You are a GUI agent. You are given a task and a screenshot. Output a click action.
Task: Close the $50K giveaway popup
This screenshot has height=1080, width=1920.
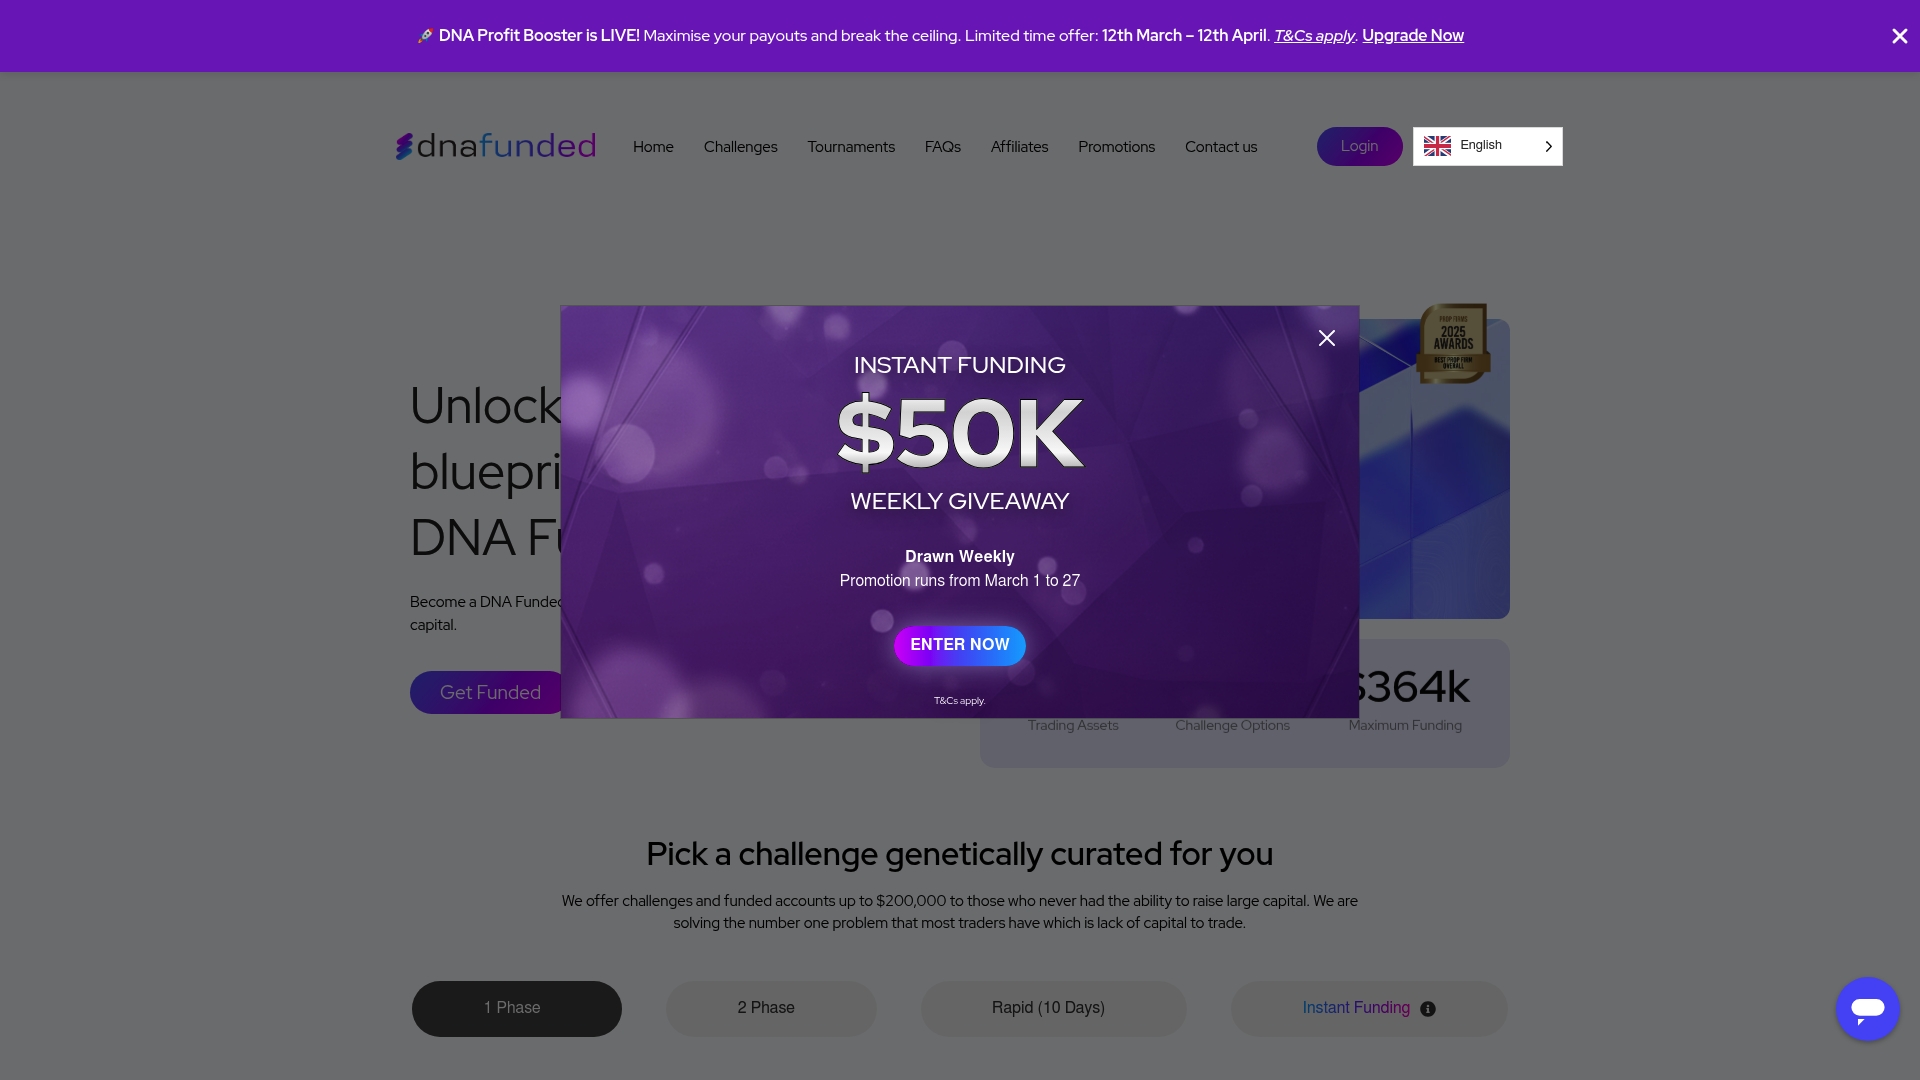(x=1327, y=338)
